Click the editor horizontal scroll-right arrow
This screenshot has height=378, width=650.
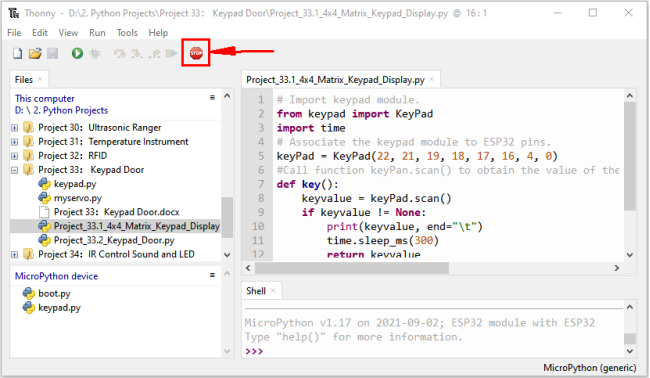[616, 268]
